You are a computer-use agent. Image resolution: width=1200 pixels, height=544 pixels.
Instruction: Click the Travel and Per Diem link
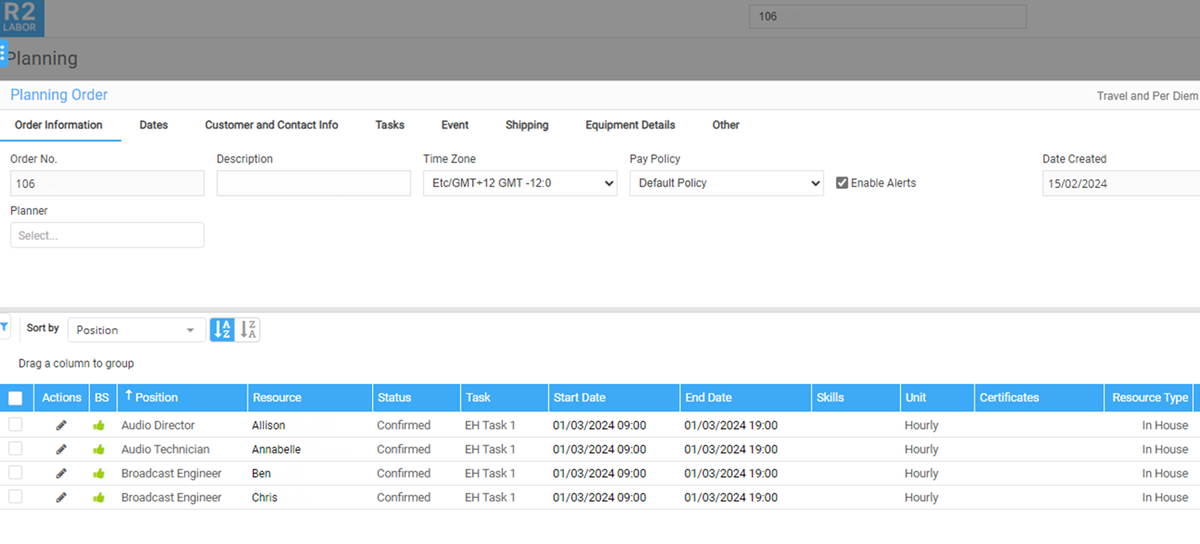(x=1146, y=96)
